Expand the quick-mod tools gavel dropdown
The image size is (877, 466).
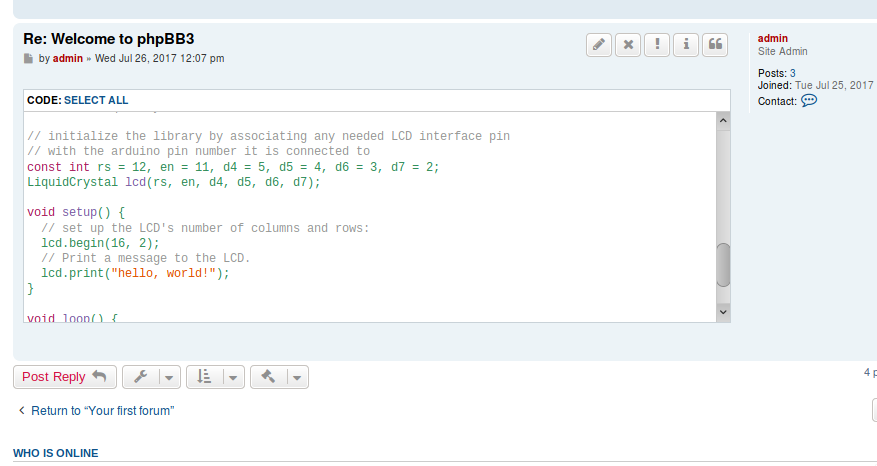(297, 377)
